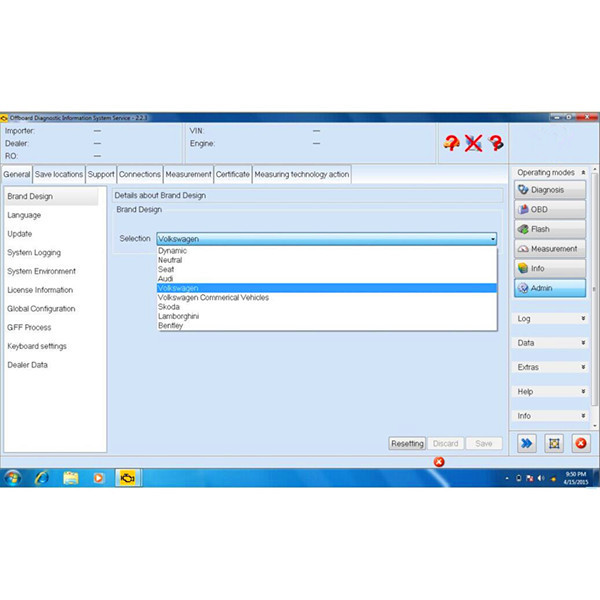This screenshot has height=600, width=600.
Task: Expand the Extras section
Action: coord(550,367)
